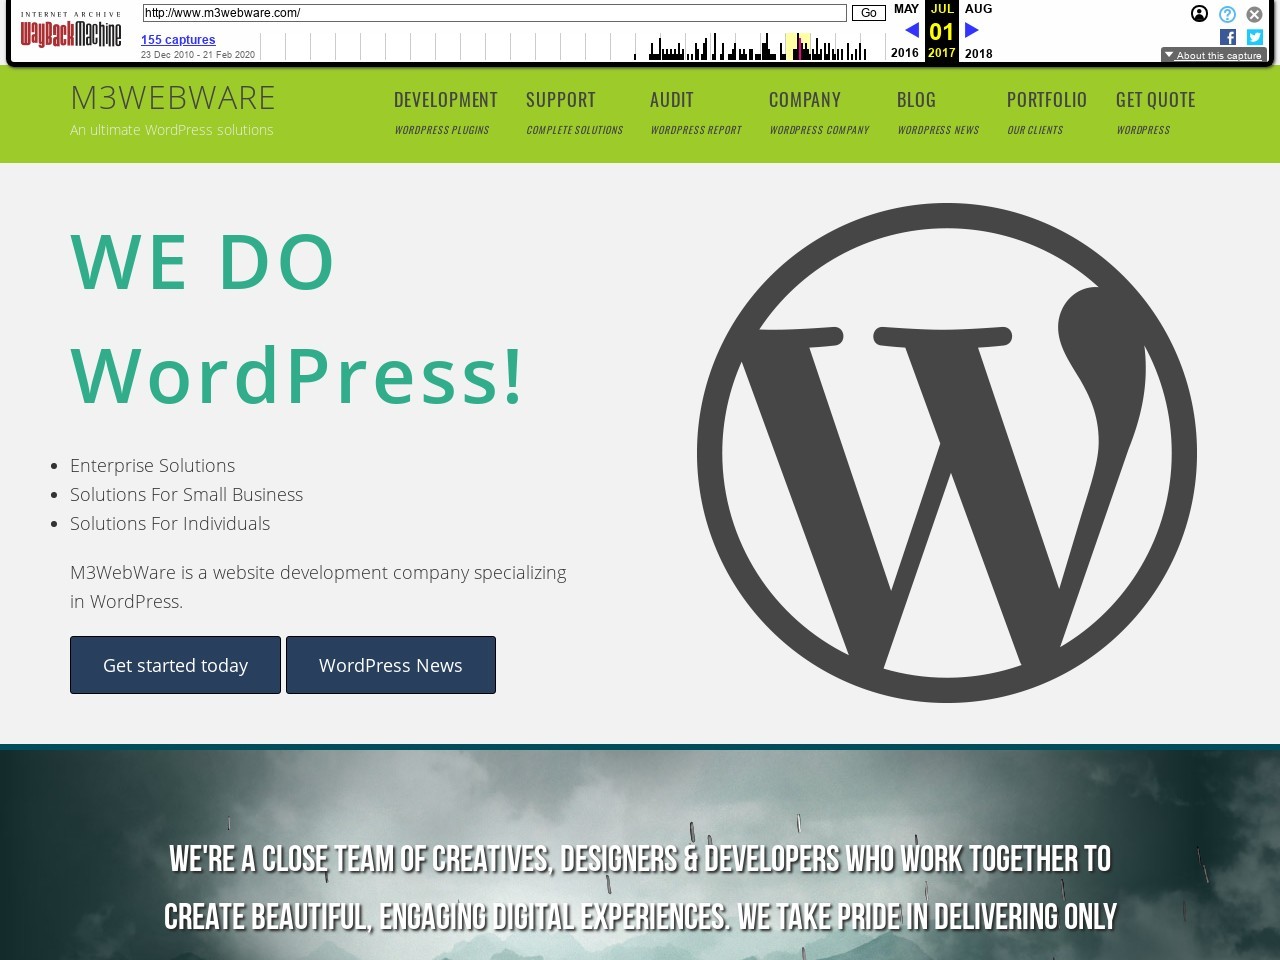This screenshot has height=960, width=1280.
Task: Open the Support menu item
Action: click(x=560, y=100)
